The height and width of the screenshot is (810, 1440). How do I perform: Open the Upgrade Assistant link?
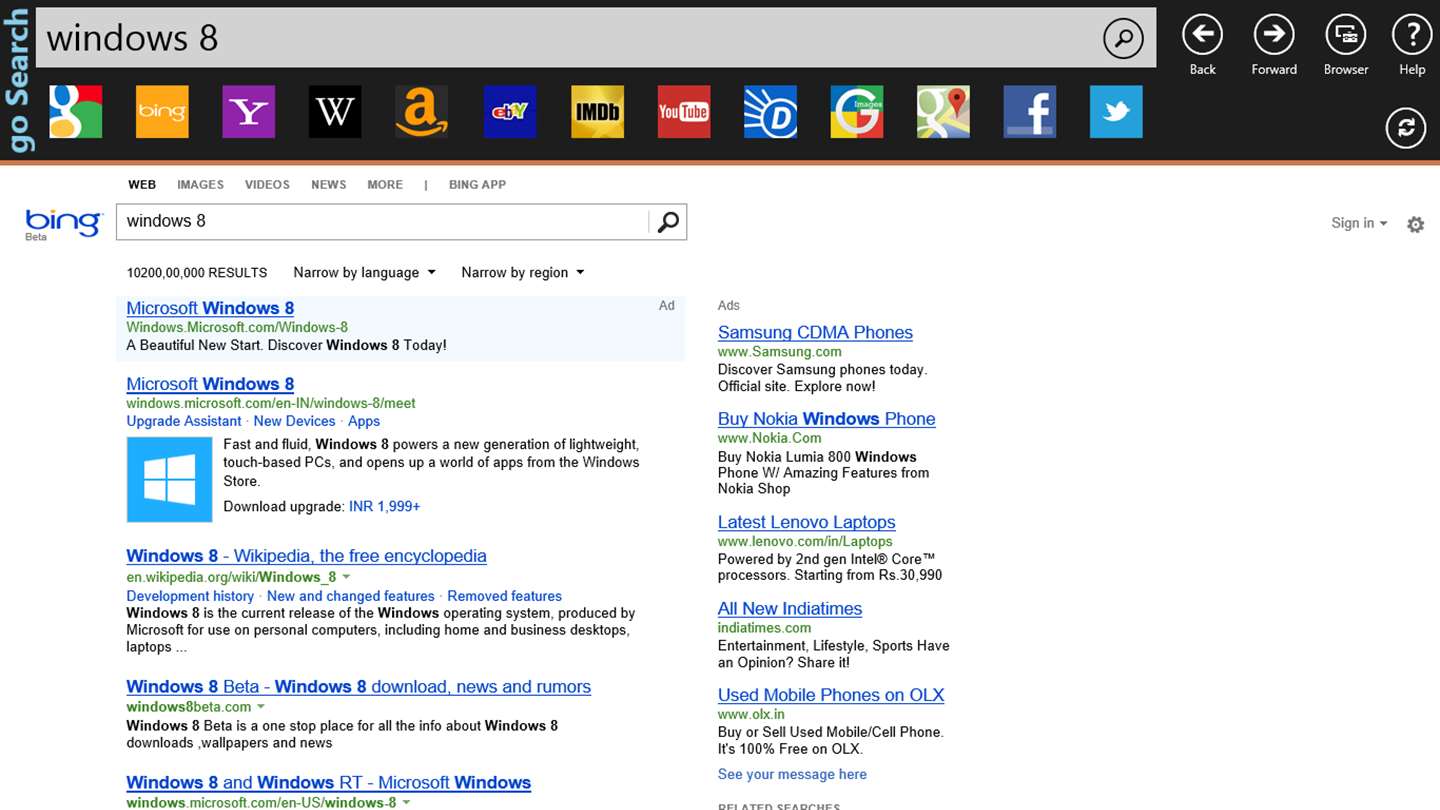click(x=184, y=421)
